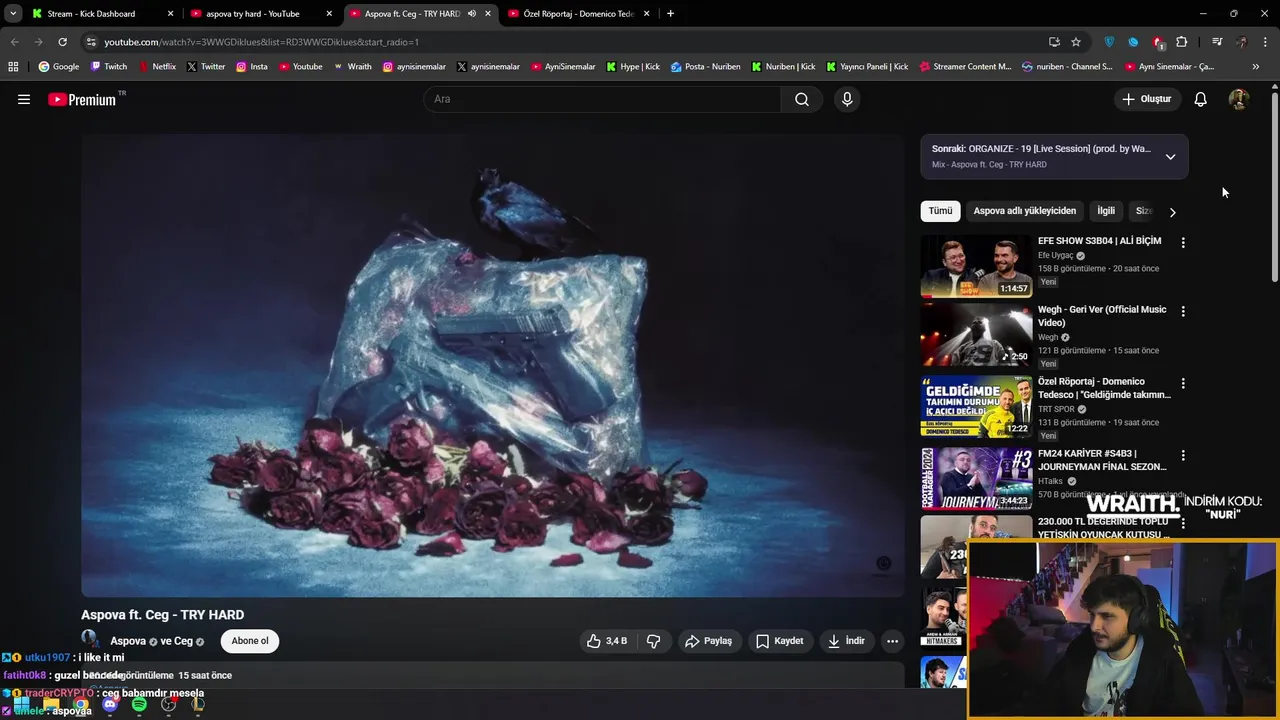This screenshot has height=720, width=1280.
Task: Open Spotify from the taskbar
Action: 139,705
